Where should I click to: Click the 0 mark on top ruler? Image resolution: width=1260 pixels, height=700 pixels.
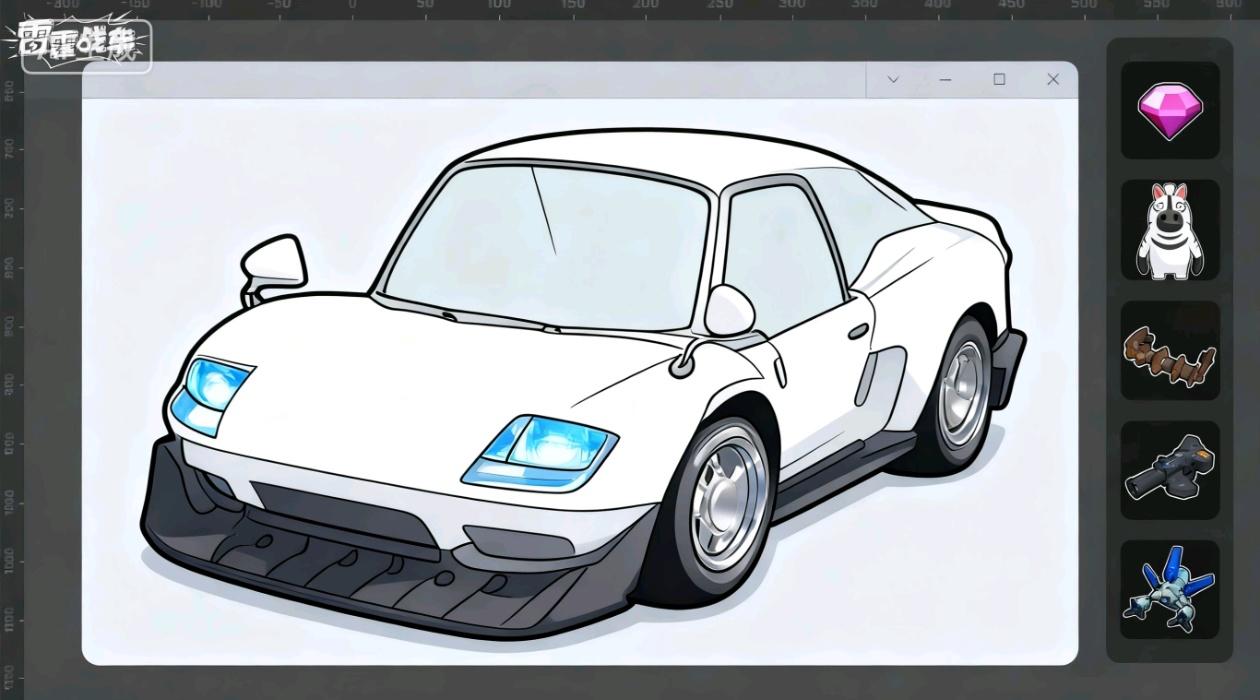(352, 6)
